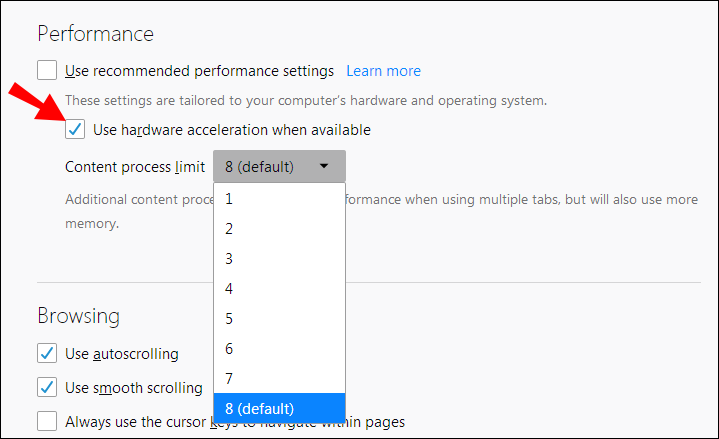Click the Use smooth scrolling label

point(133,387)
